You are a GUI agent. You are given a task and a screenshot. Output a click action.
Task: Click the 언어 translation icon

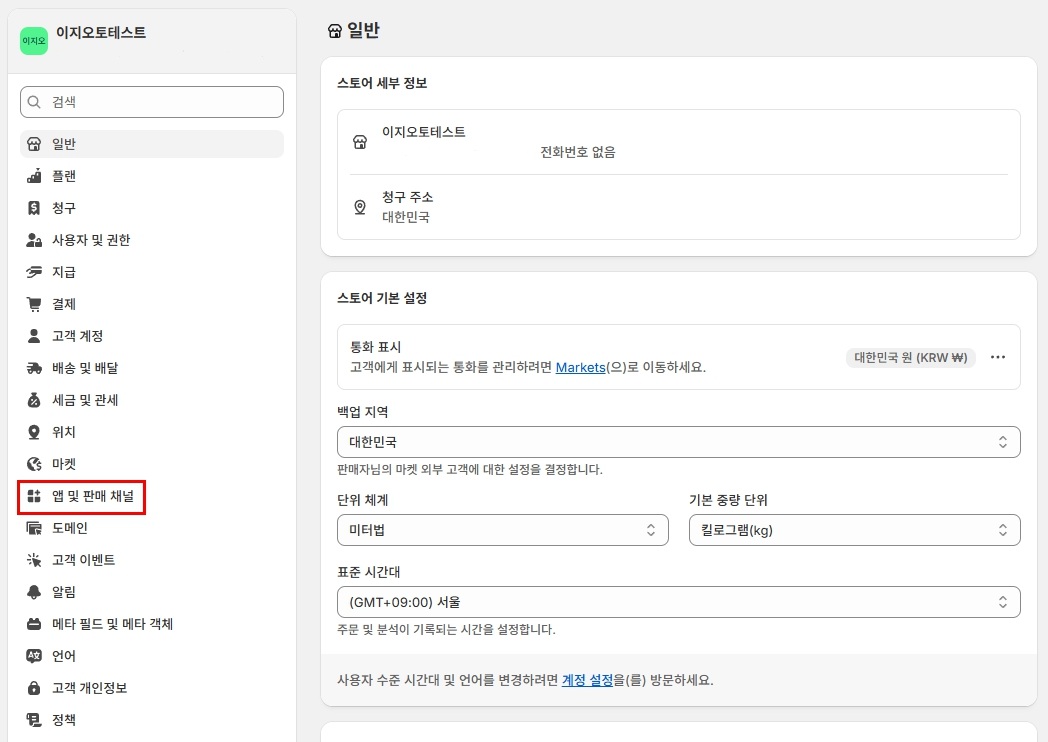[34, 656]
